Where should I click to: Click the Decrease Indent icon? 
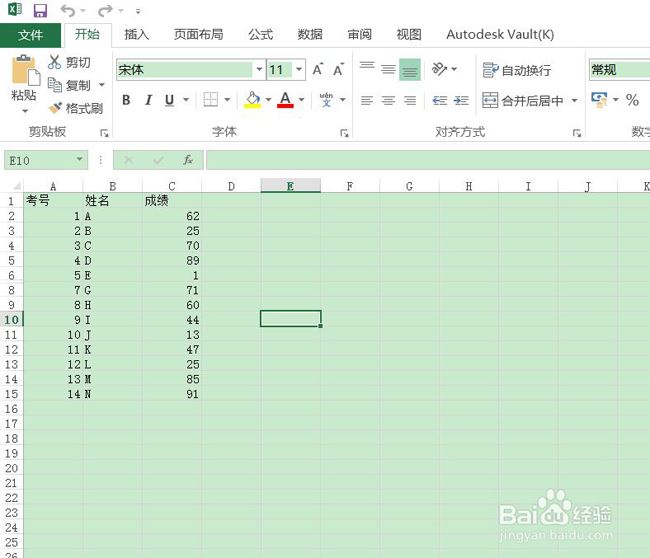(440, 101)
